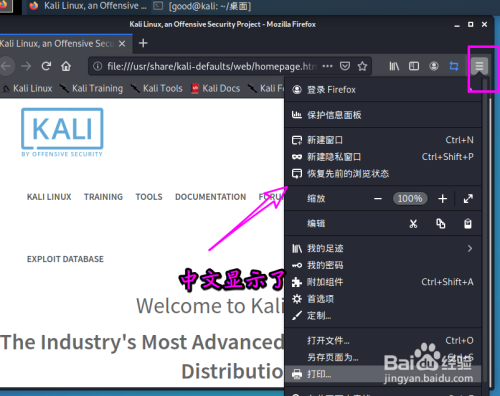Go to the home page icon
The width and height of the screenshot is (500, 396).
click(66, 66)
